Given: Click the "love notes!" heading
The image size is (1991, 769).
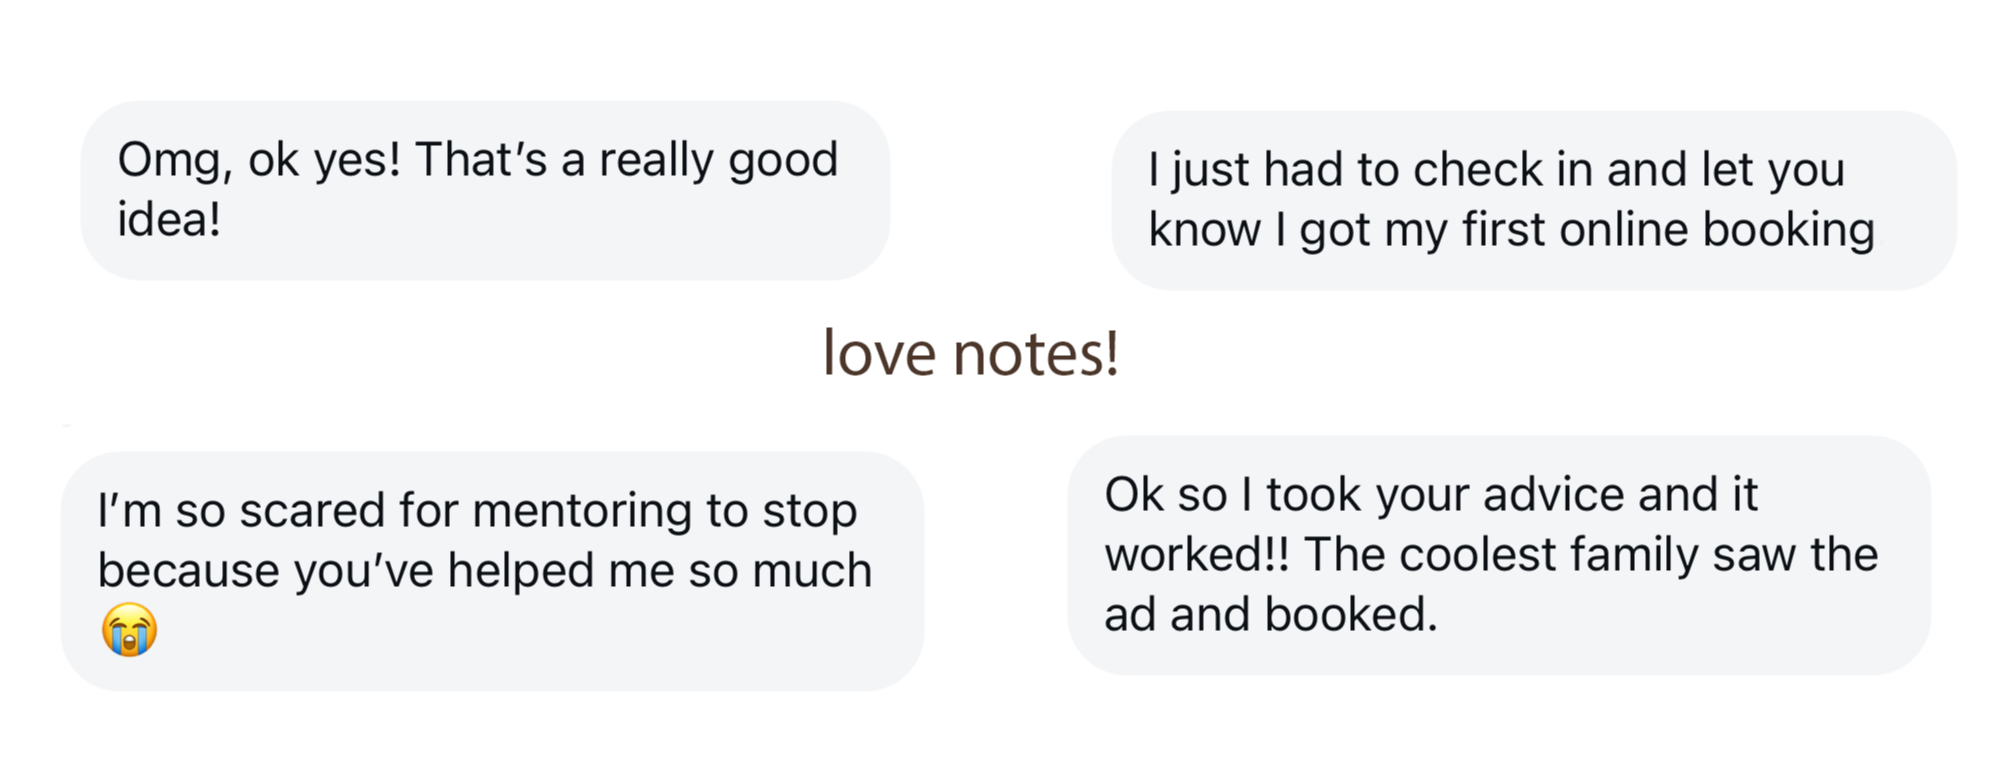Looking at the screenshot, I should [969, 354].
